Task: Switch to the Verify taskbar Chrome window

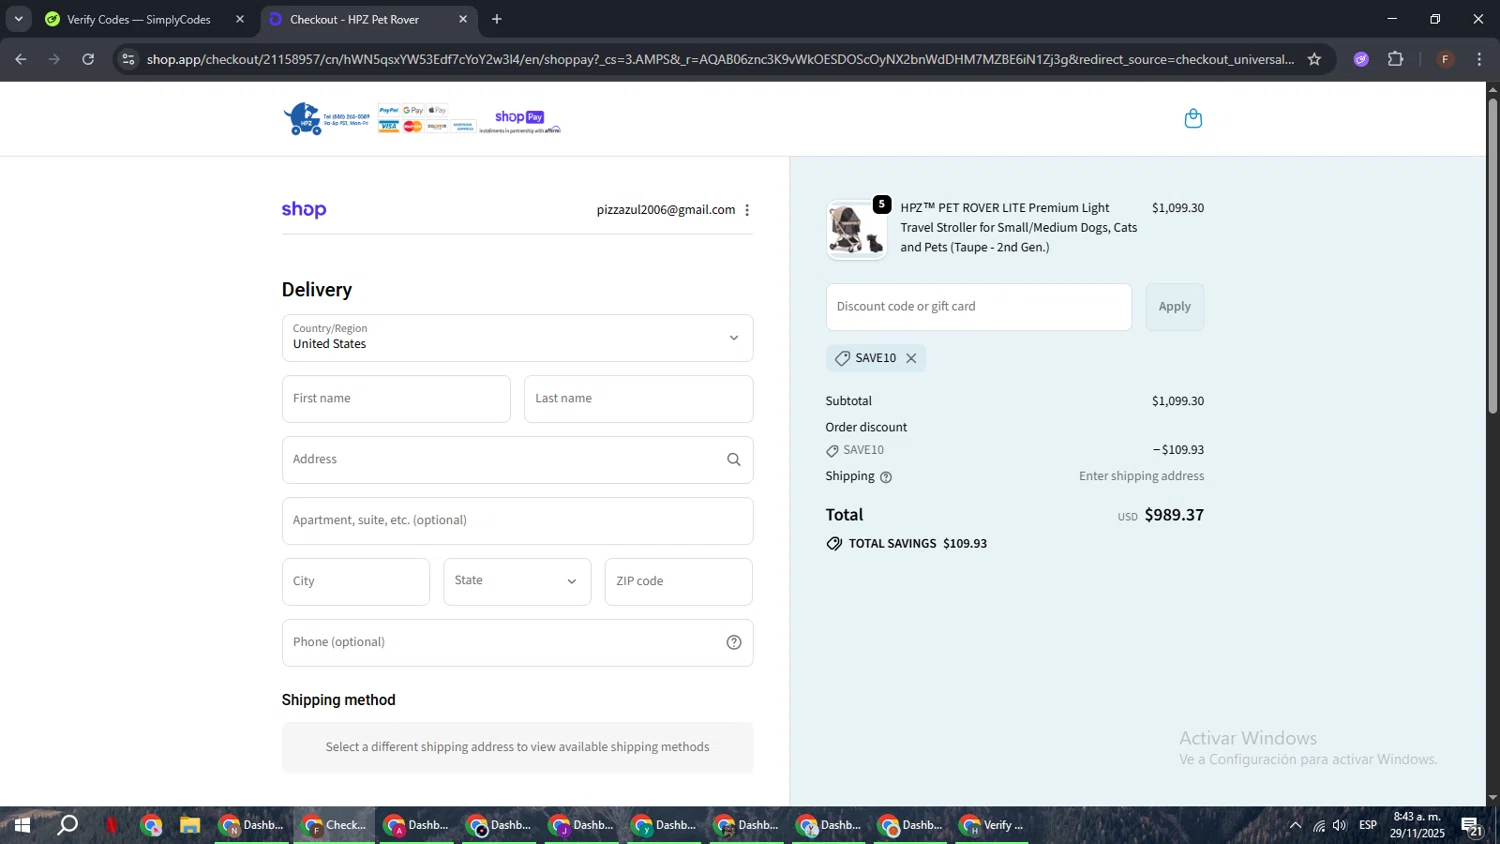Action: 993,826
